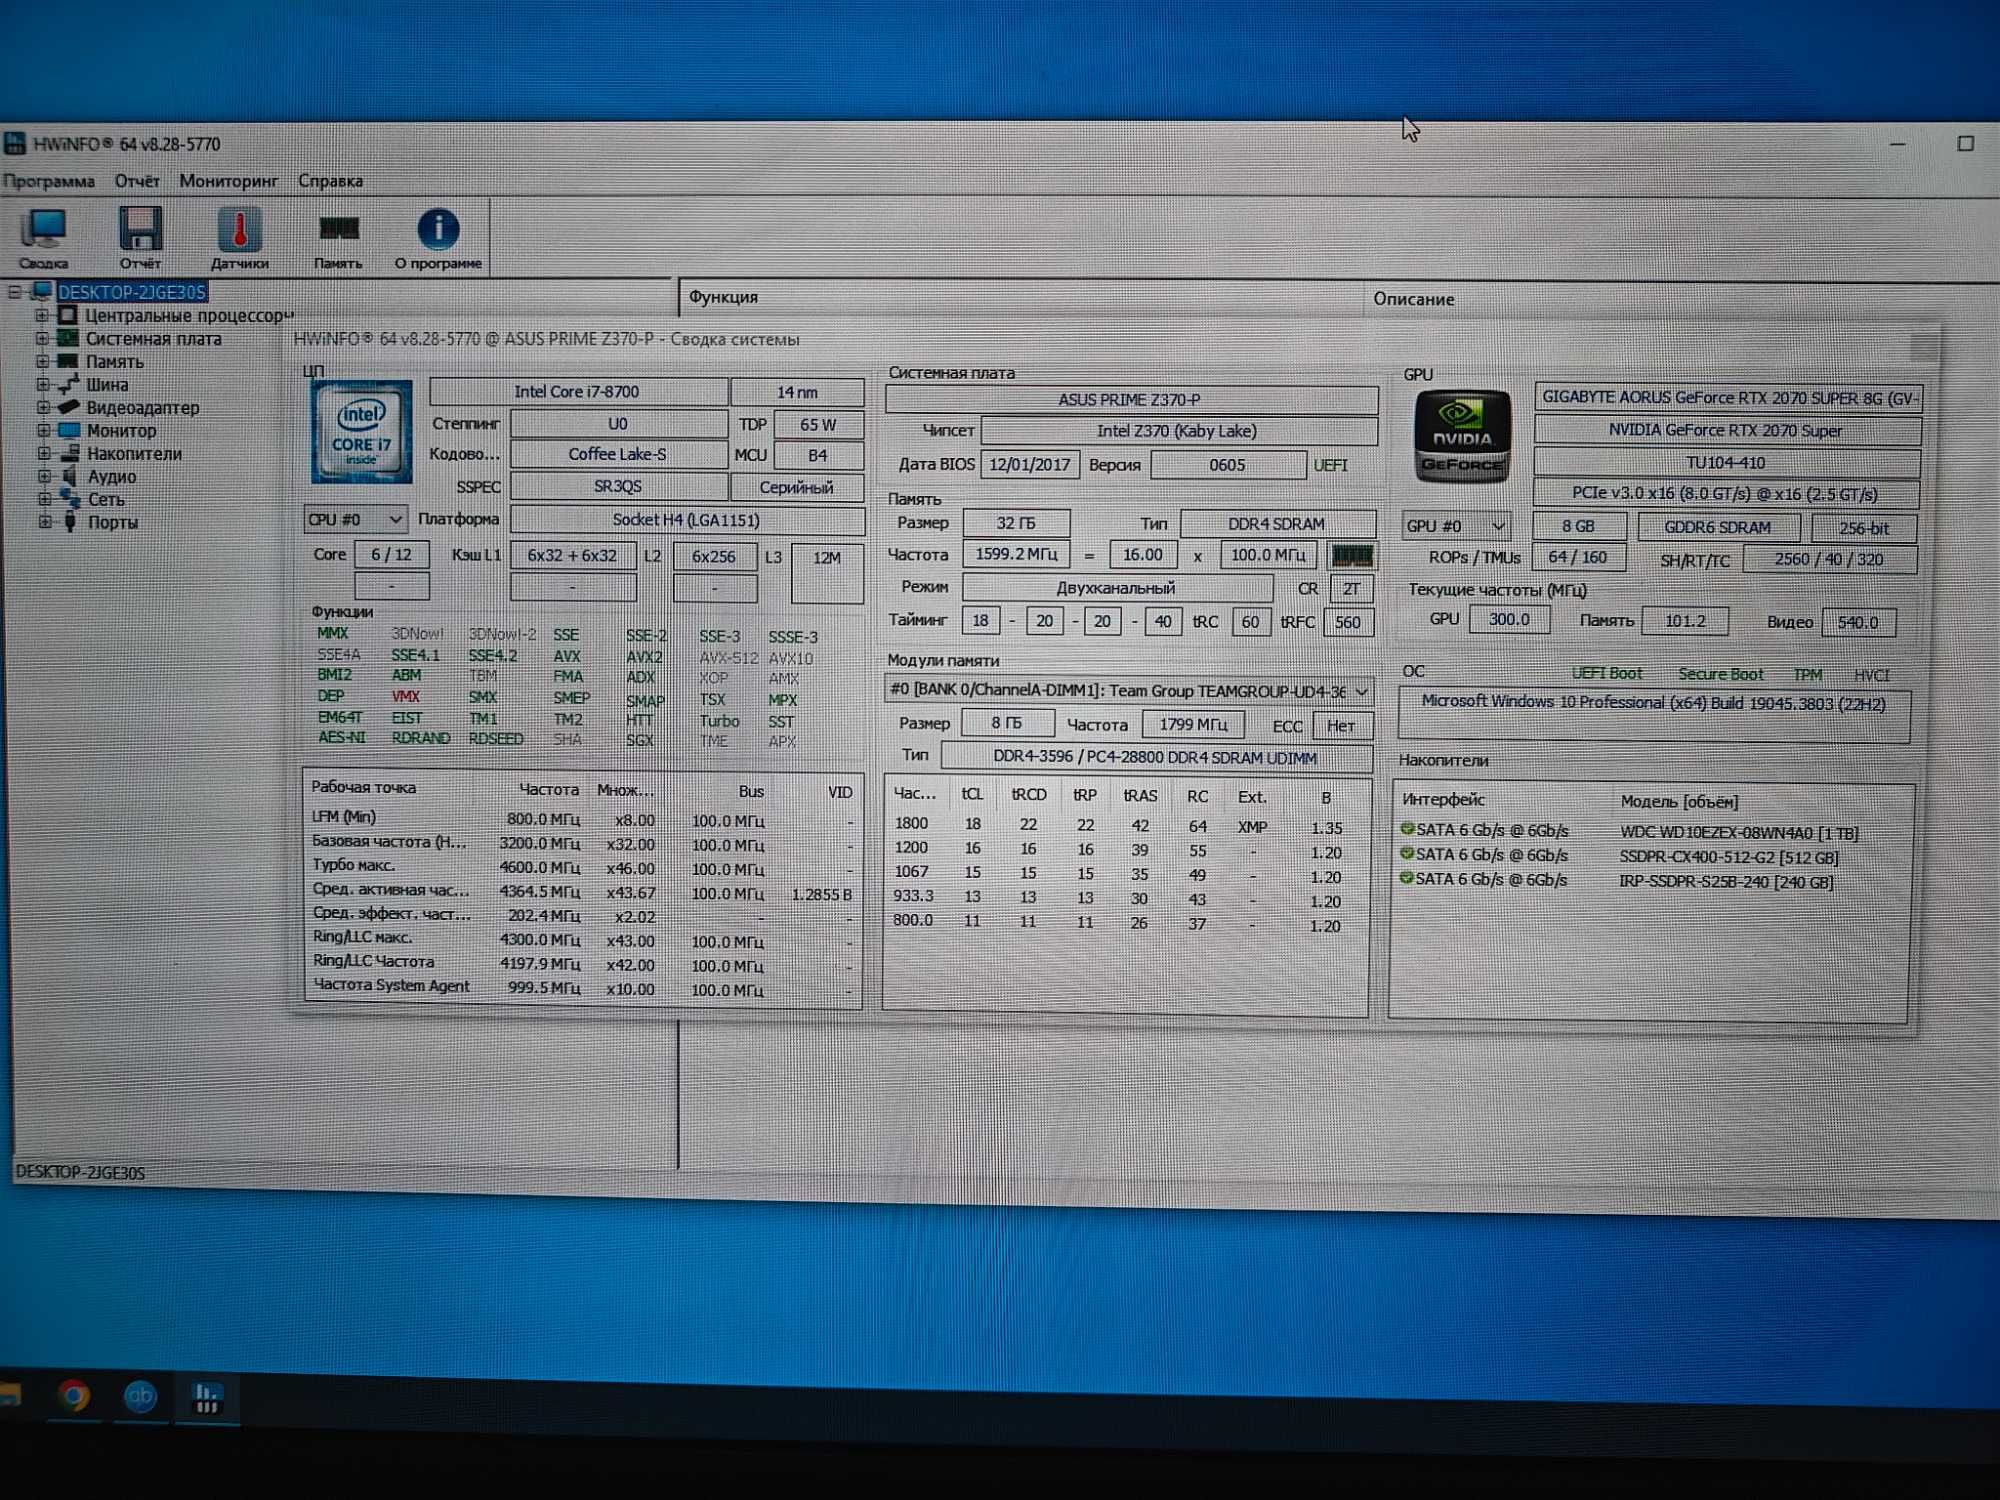2000x1500 pixels.
Task: Click the HVCI label
Action: coord(1871,675)
